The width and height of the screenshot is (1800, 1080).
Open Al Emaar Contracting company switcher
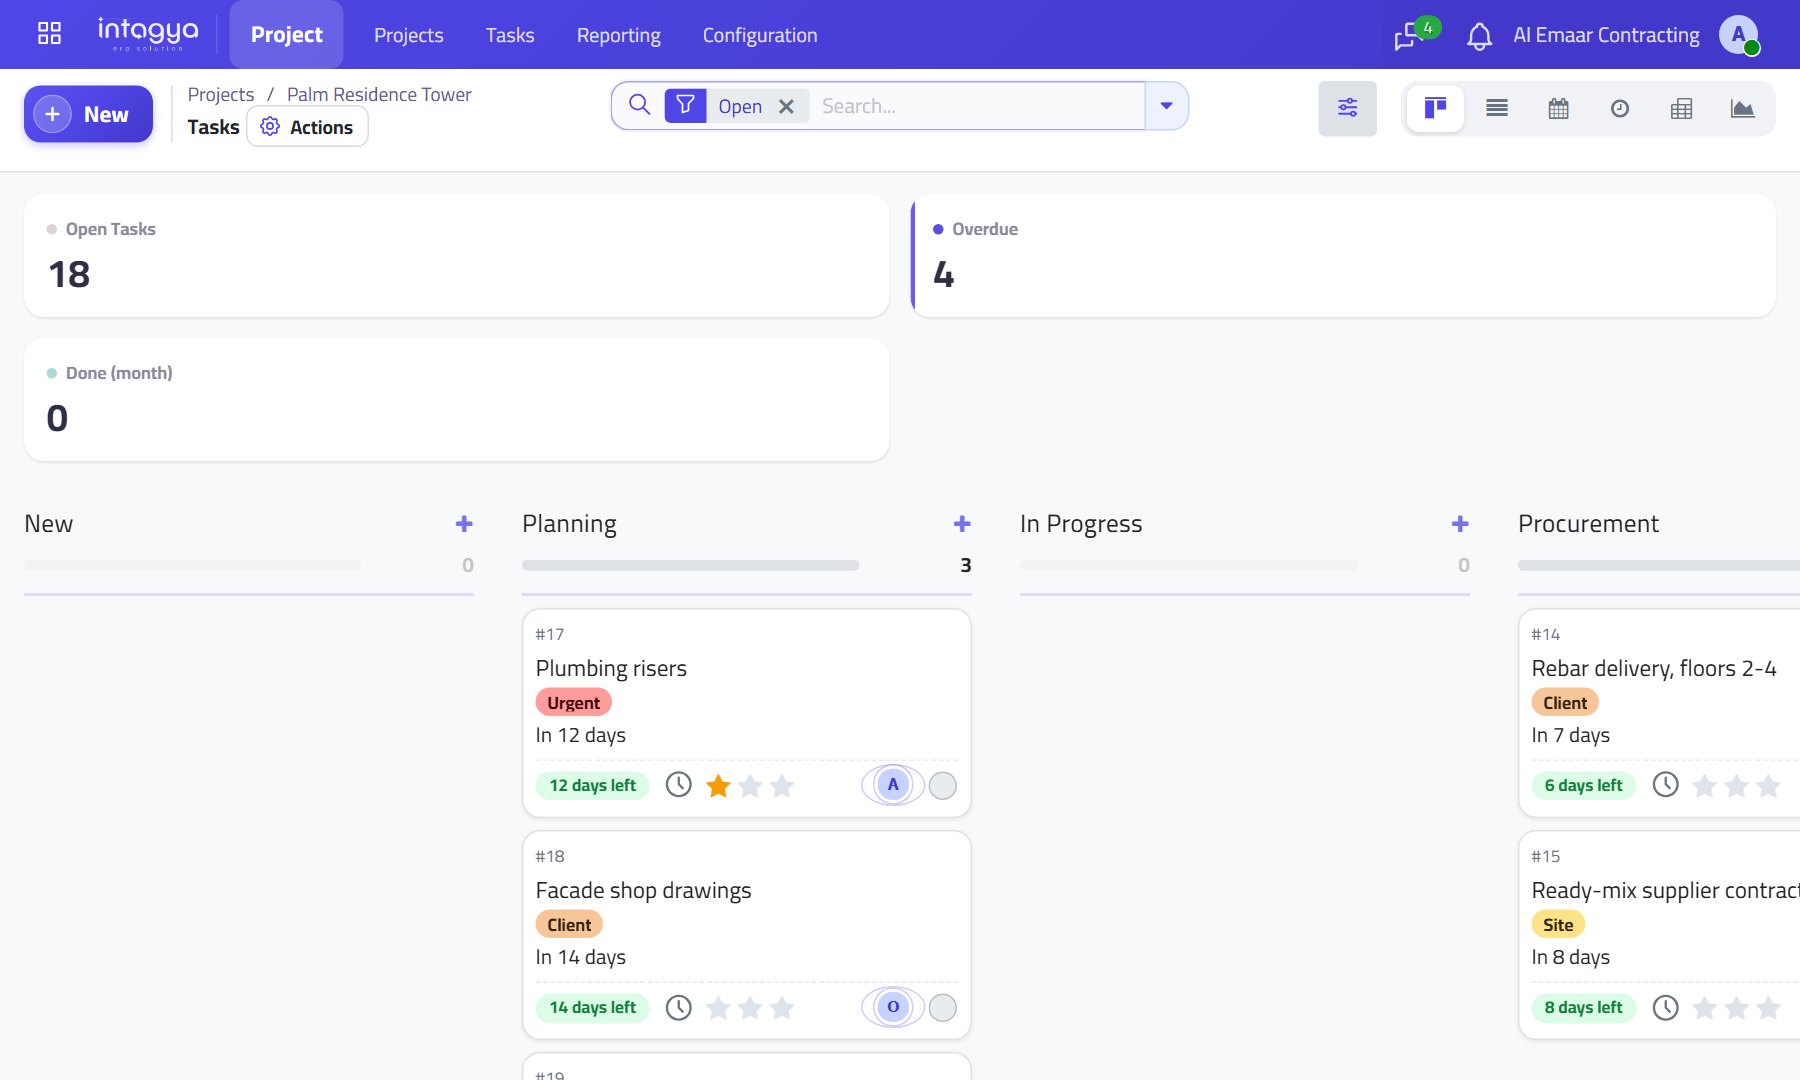[1606, 35]
